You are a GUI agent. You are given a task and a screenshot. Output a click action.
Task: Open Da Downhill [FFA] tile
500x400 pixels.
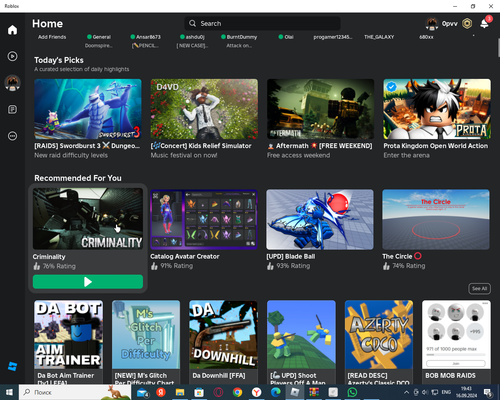[223, 335]
